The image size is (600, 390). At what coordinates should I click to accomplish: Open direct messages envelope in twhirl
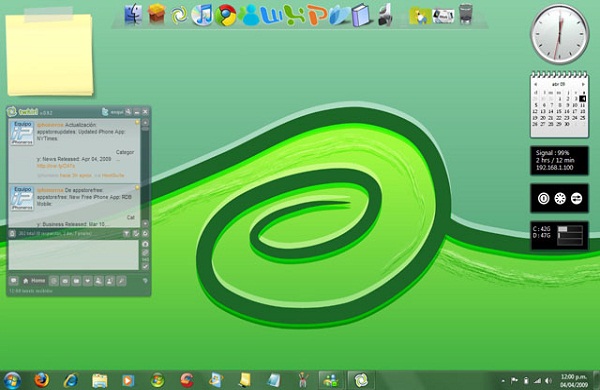pos(65,281)
